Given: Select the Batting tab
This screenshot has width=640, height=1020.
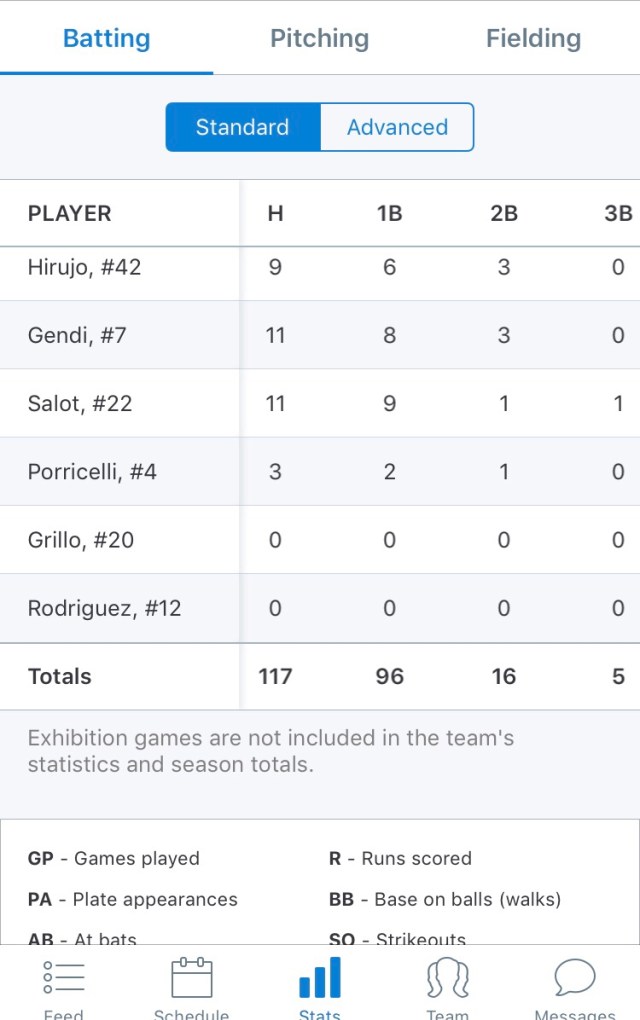Looking at the screenshot, I should [x=106, y=39].
